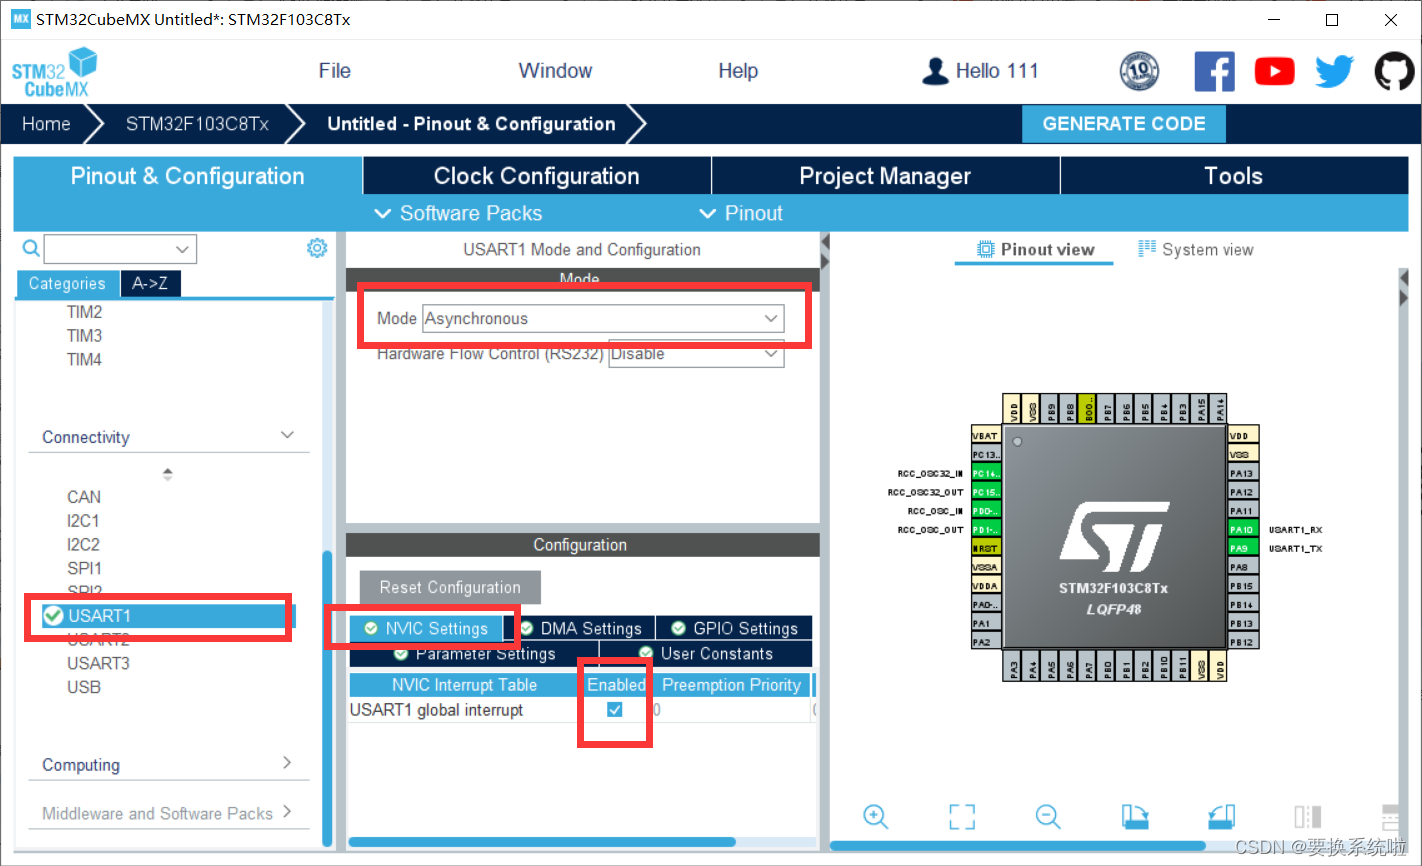Select pin PA1 on the chip
The height and width of the screenshot is (866, 1422).
click(x=985, y=623)
